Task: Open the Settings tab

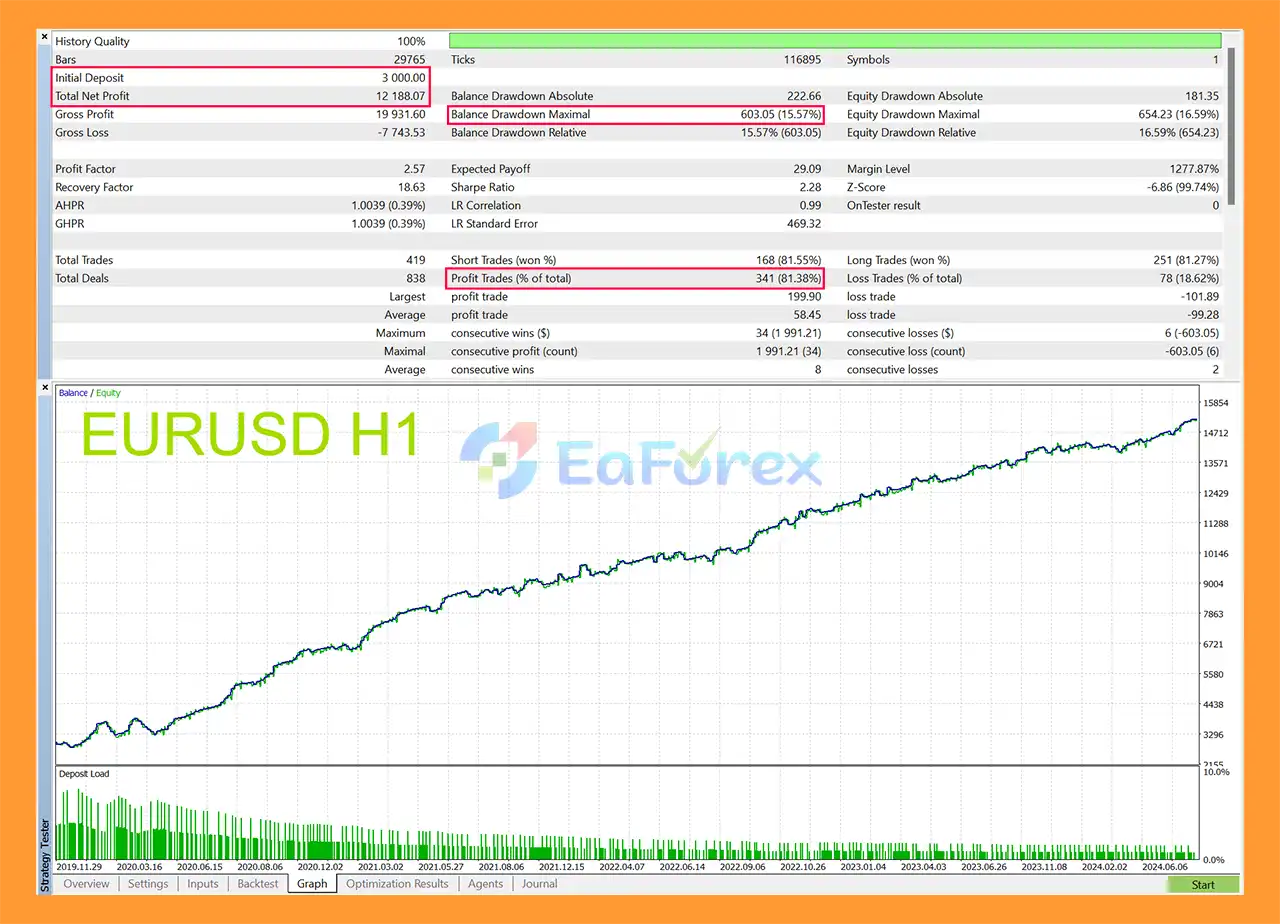Action: [147, 884]
